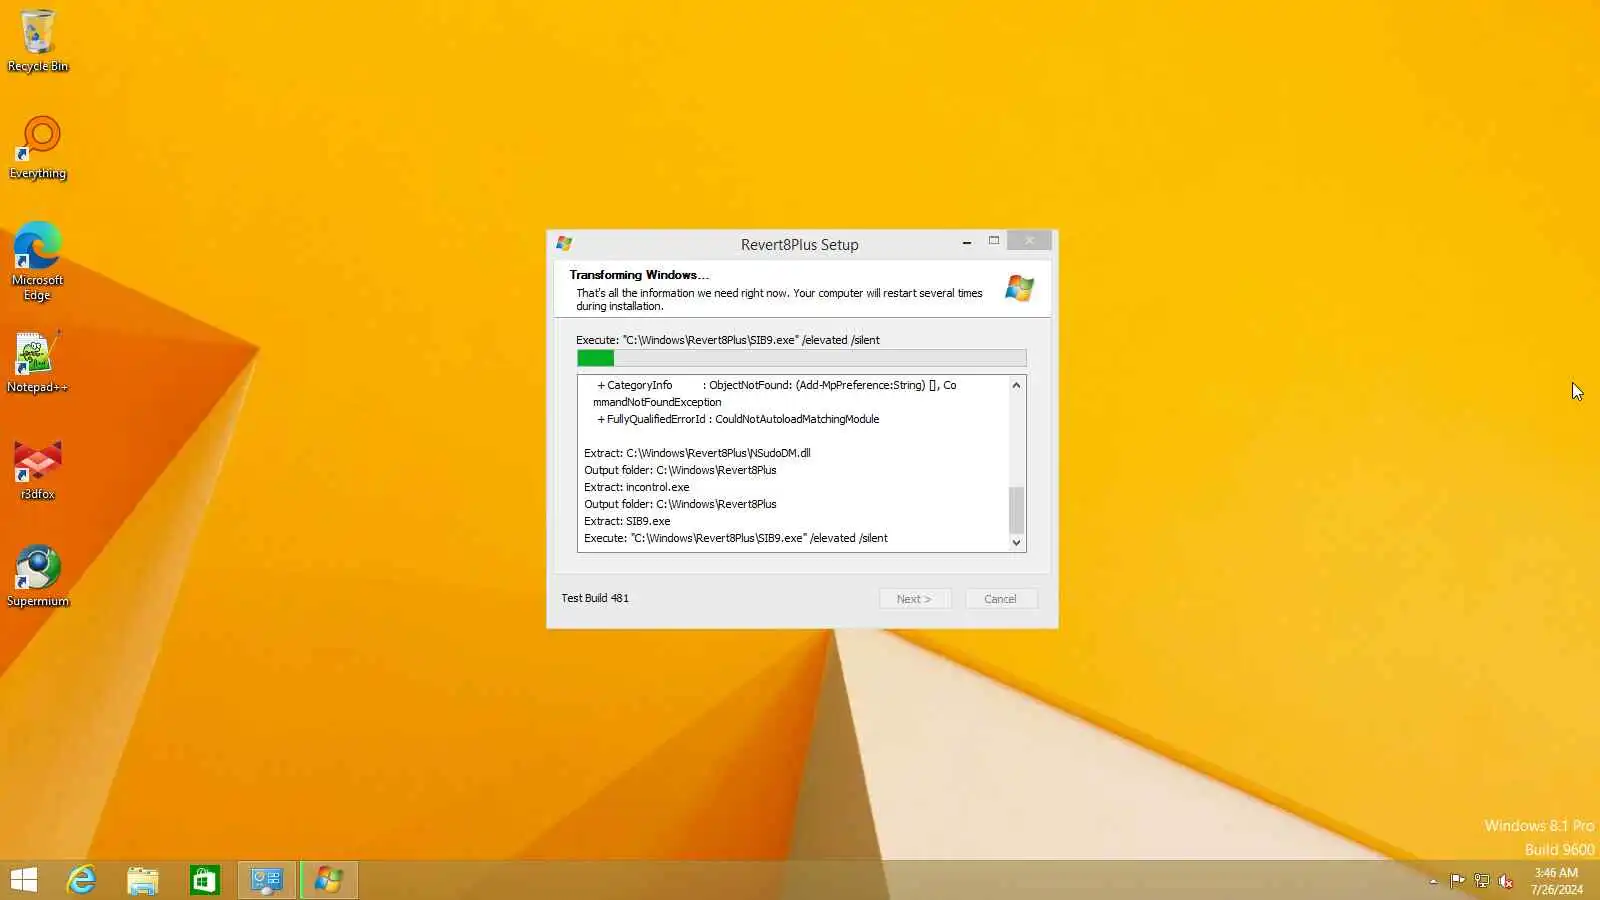The height and width of the screenshot is (900, 1600).
Task: Open the Windows Start button
Action: click(24, 880)
